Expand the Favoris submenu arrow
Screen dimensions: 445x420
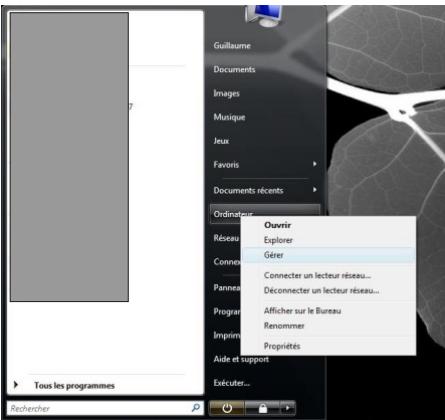tap(314, 164)
